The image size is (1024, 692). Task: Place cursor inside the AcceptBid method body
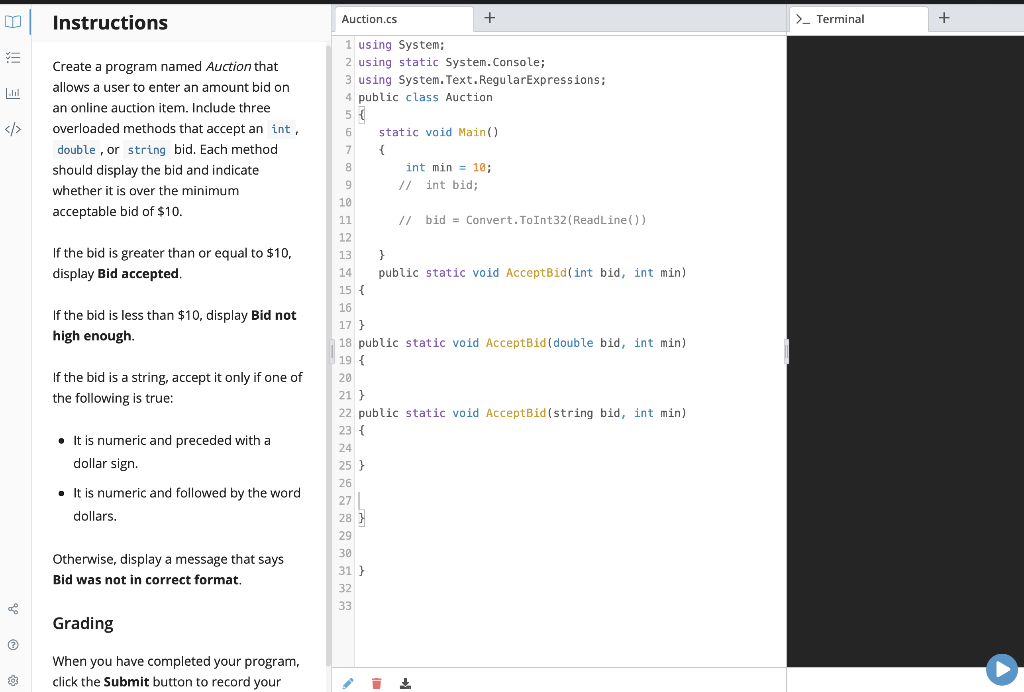pos(420,309)
